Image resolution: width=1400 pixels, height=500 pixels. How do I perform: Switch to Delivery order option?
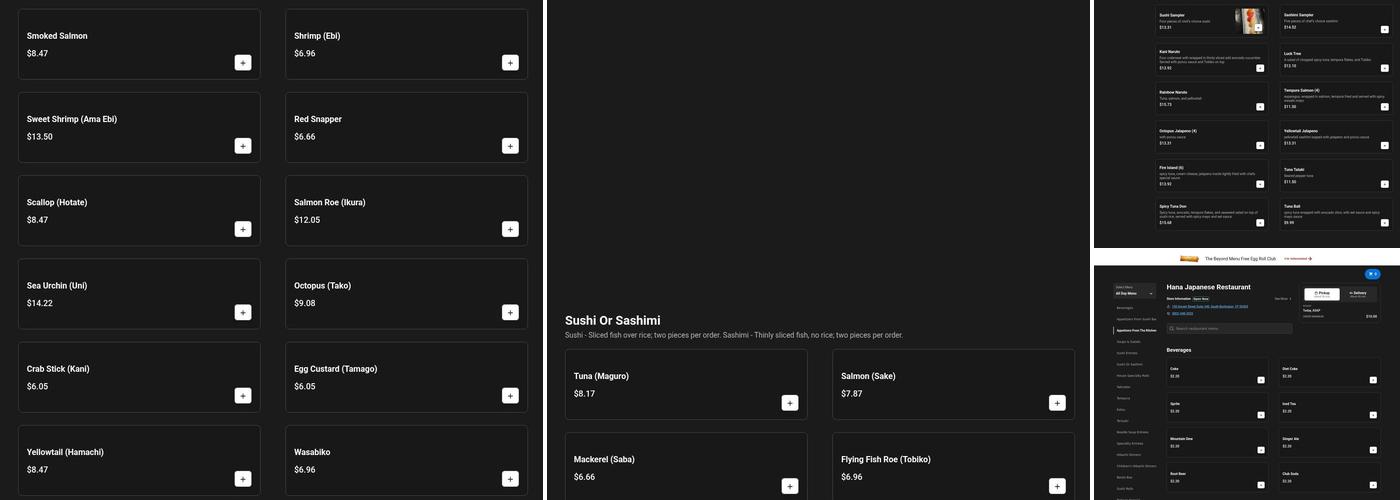point(1359,294)
